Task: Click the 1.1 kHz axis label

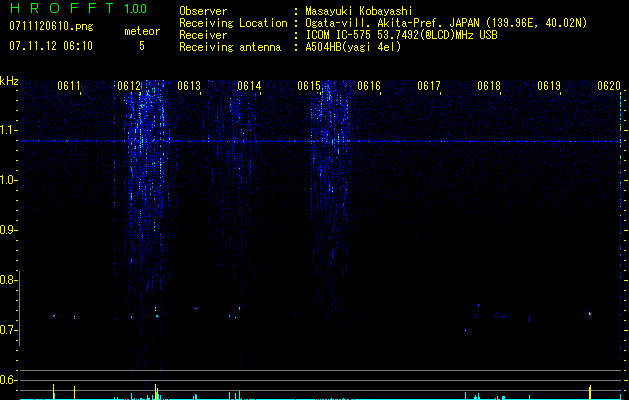Action: point(7,130)
